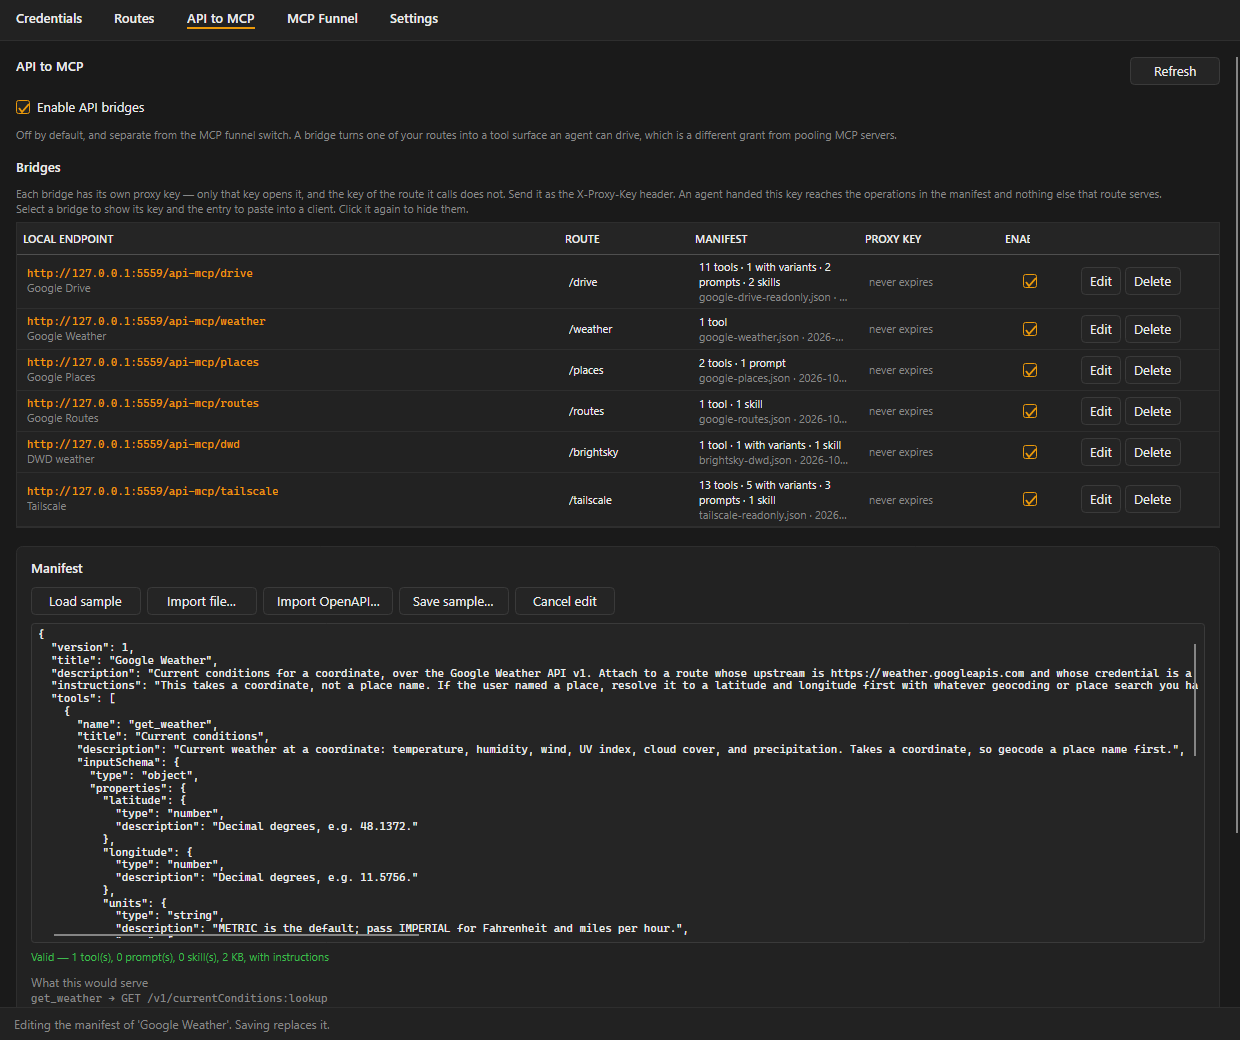This screenshot has height=1040, width=1240.
Task: Click the /weather route cell
Action: click(590, 329)
